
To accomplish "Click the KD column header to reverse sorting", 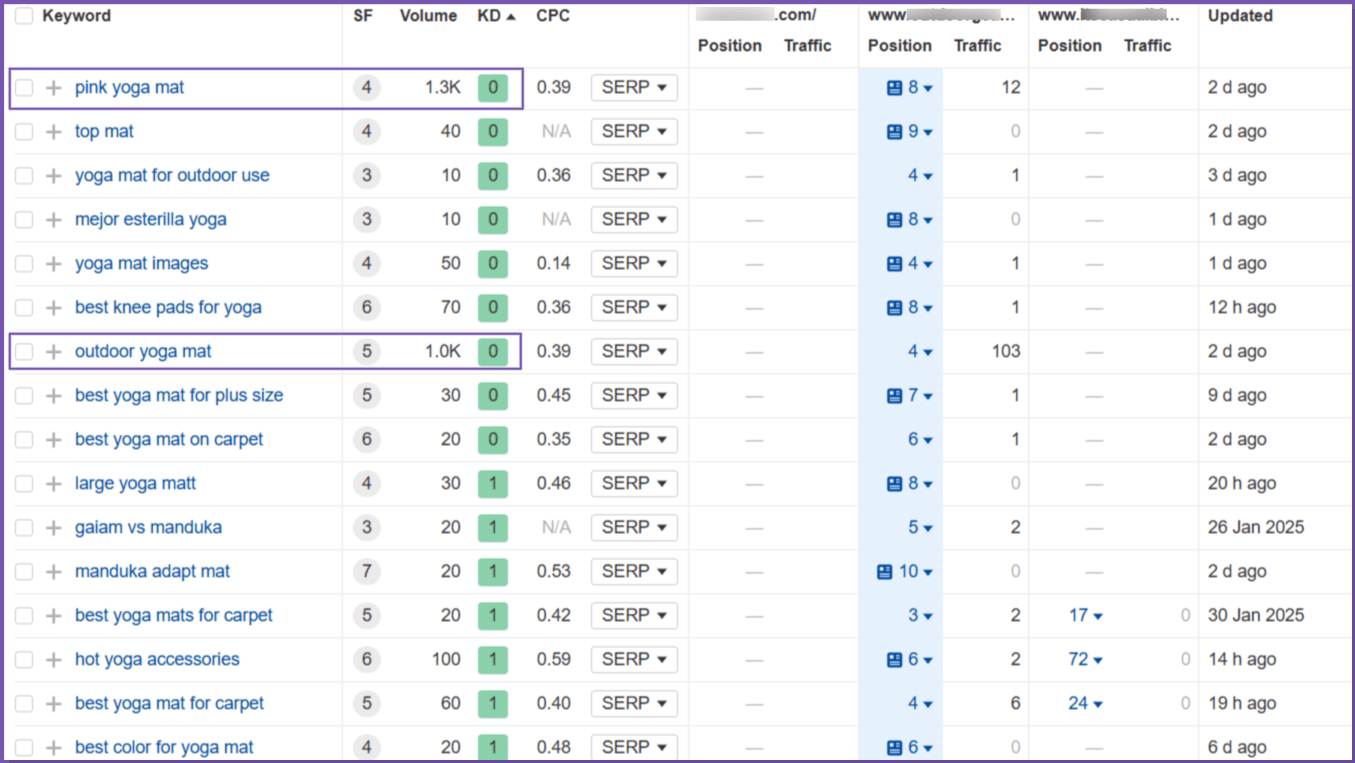I will tap(488, 15).
